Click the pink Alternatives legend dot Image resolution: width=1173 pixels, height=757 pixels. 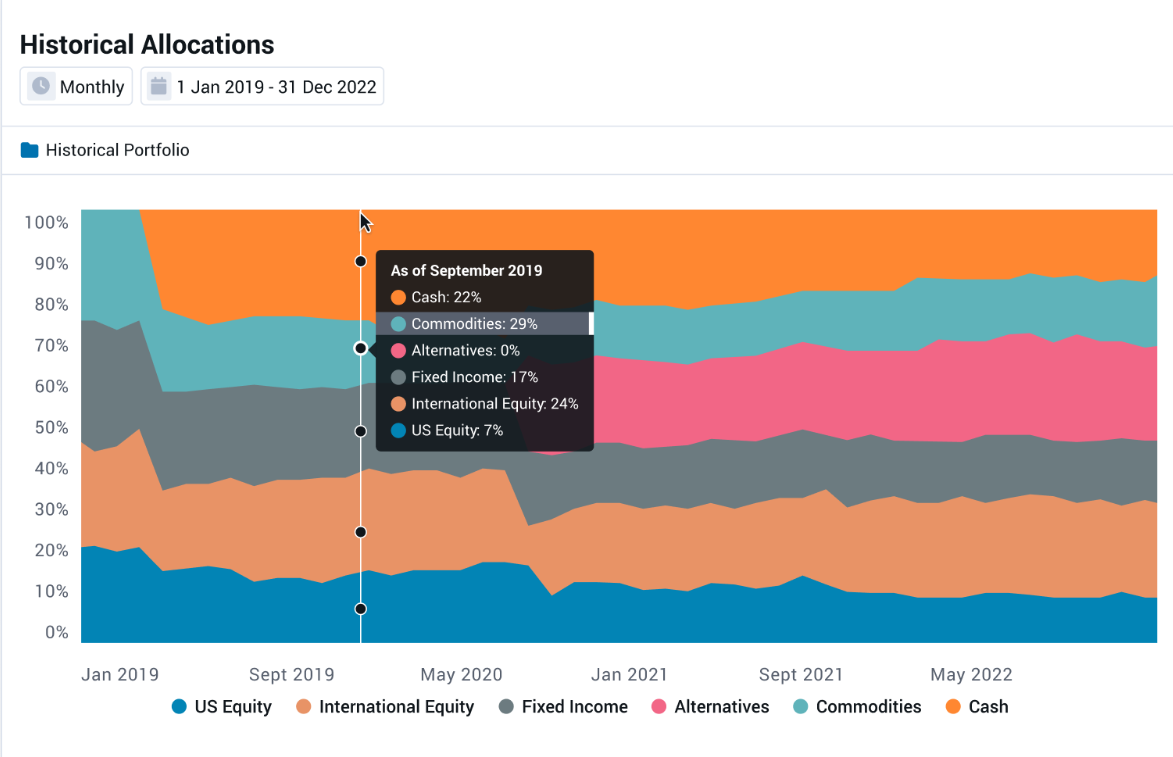pos(659,707)
